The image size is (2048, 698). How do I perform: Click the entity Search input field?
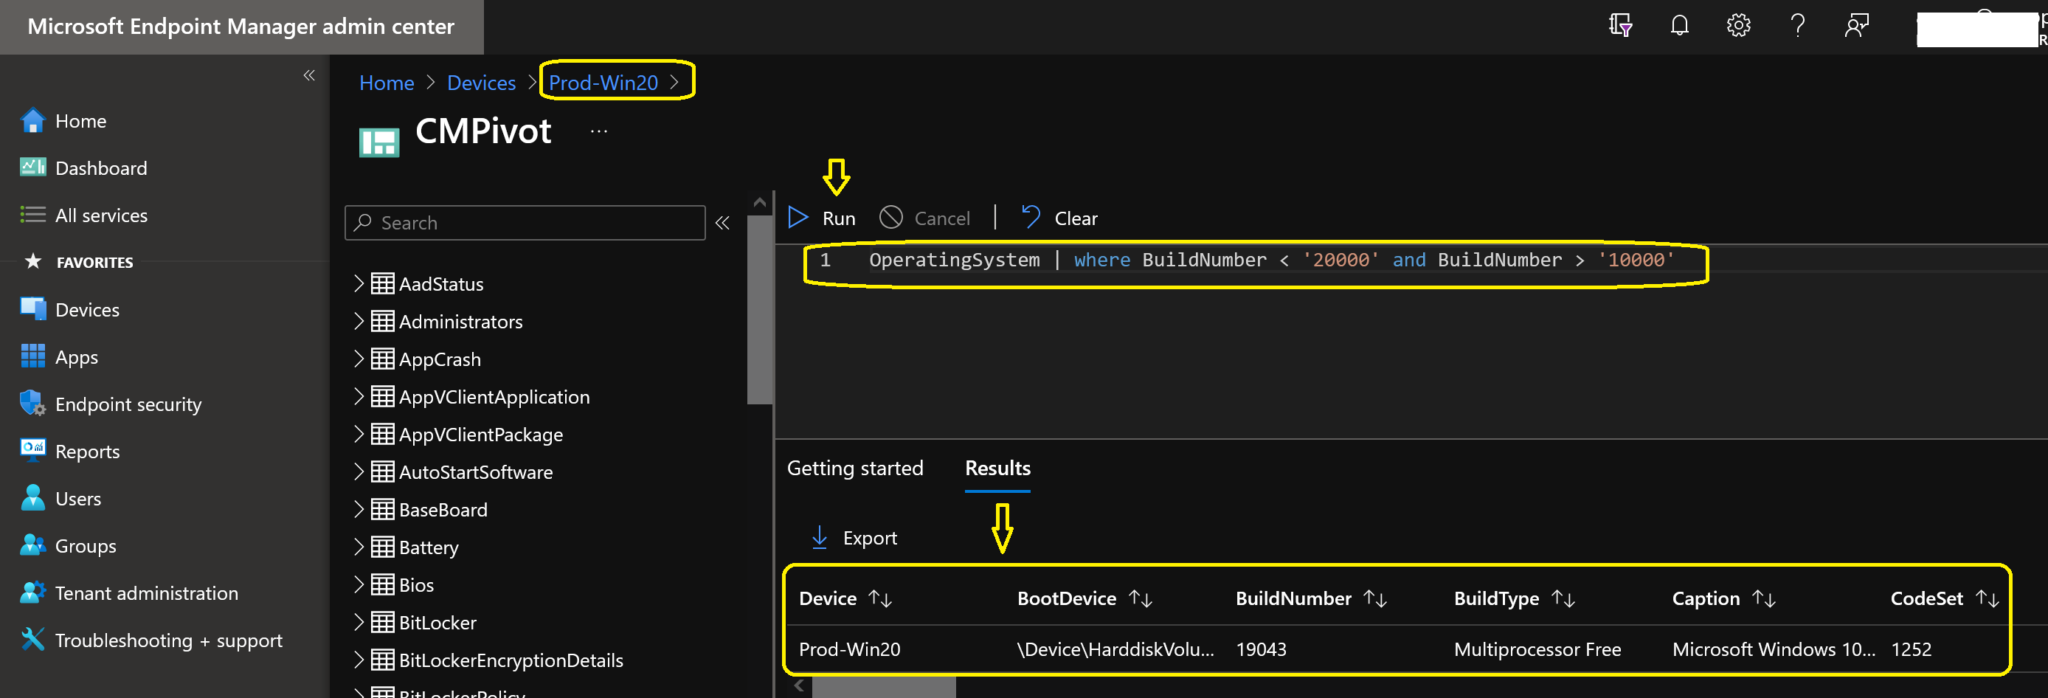coord(525,223)
